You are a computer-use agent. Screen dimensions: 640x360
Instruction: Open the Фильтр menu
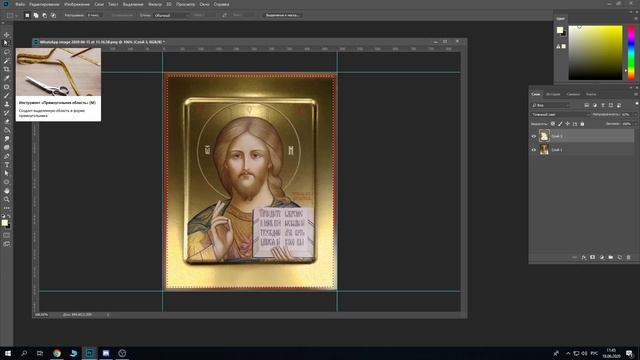155,4
